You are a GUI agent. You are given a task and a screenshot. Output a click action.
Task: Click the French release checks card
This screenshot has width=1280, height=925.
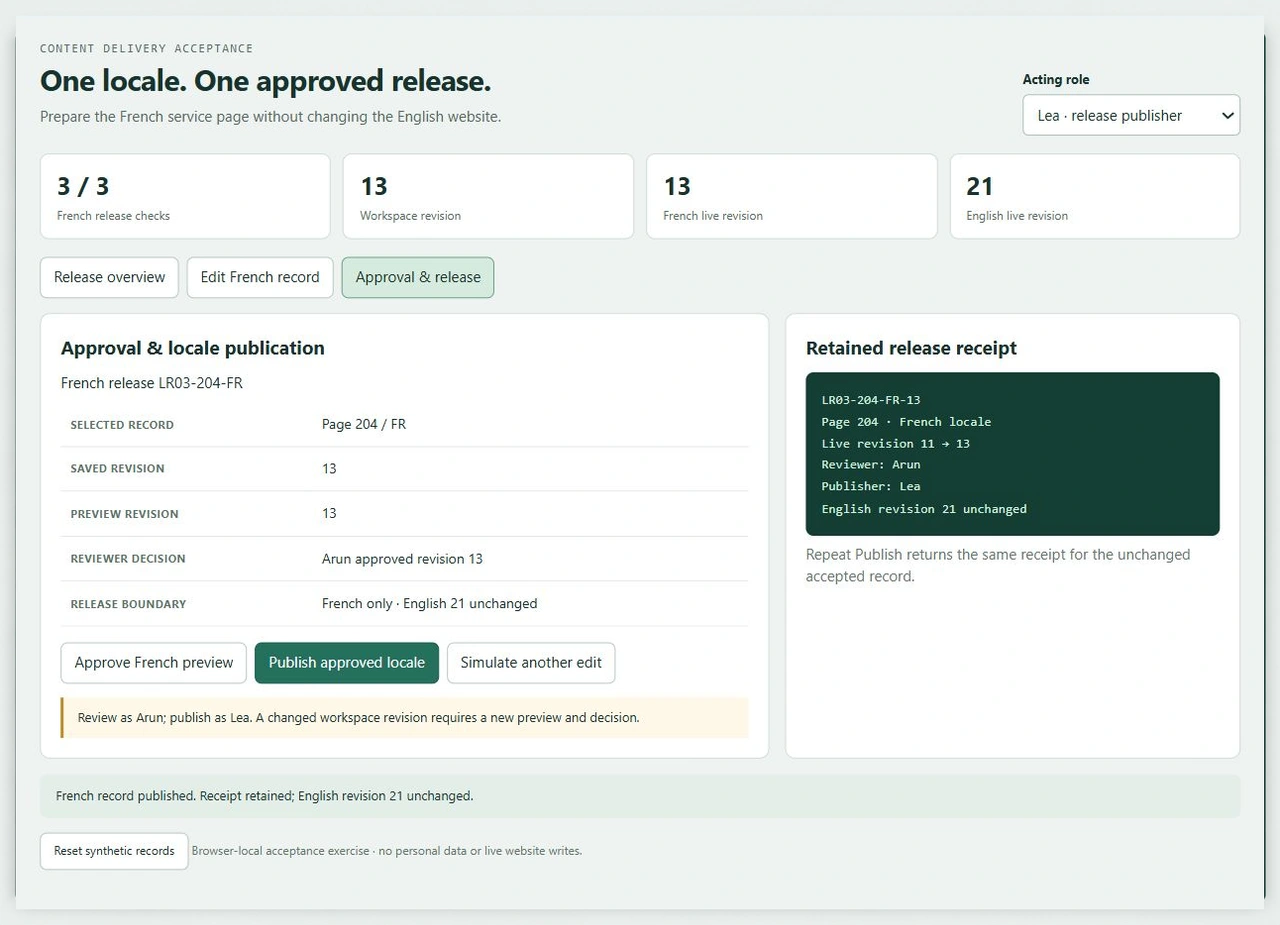coord(185,196)
